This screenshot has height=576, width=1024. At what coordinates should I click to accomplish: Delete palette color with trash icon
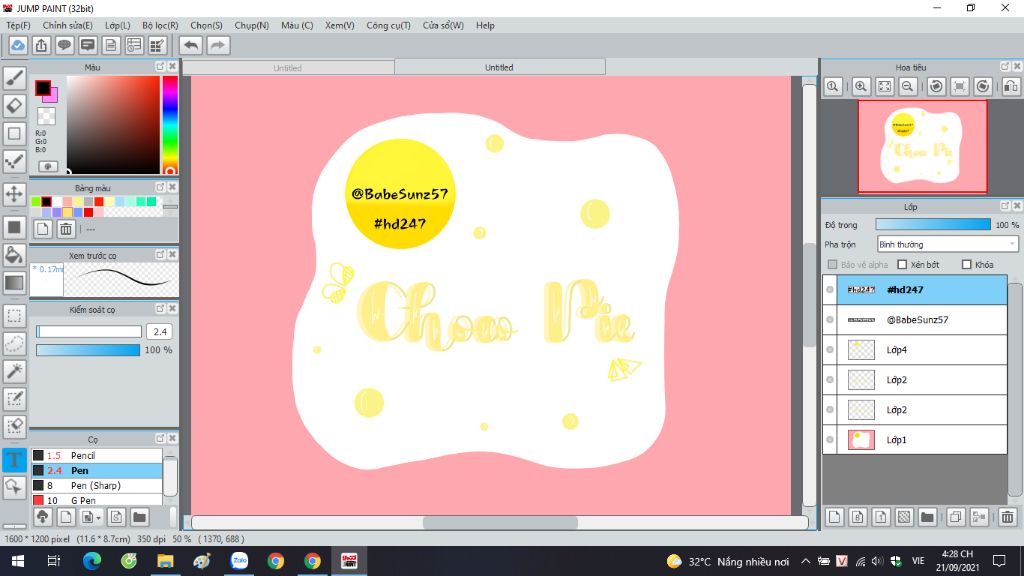tap(66, 229)
